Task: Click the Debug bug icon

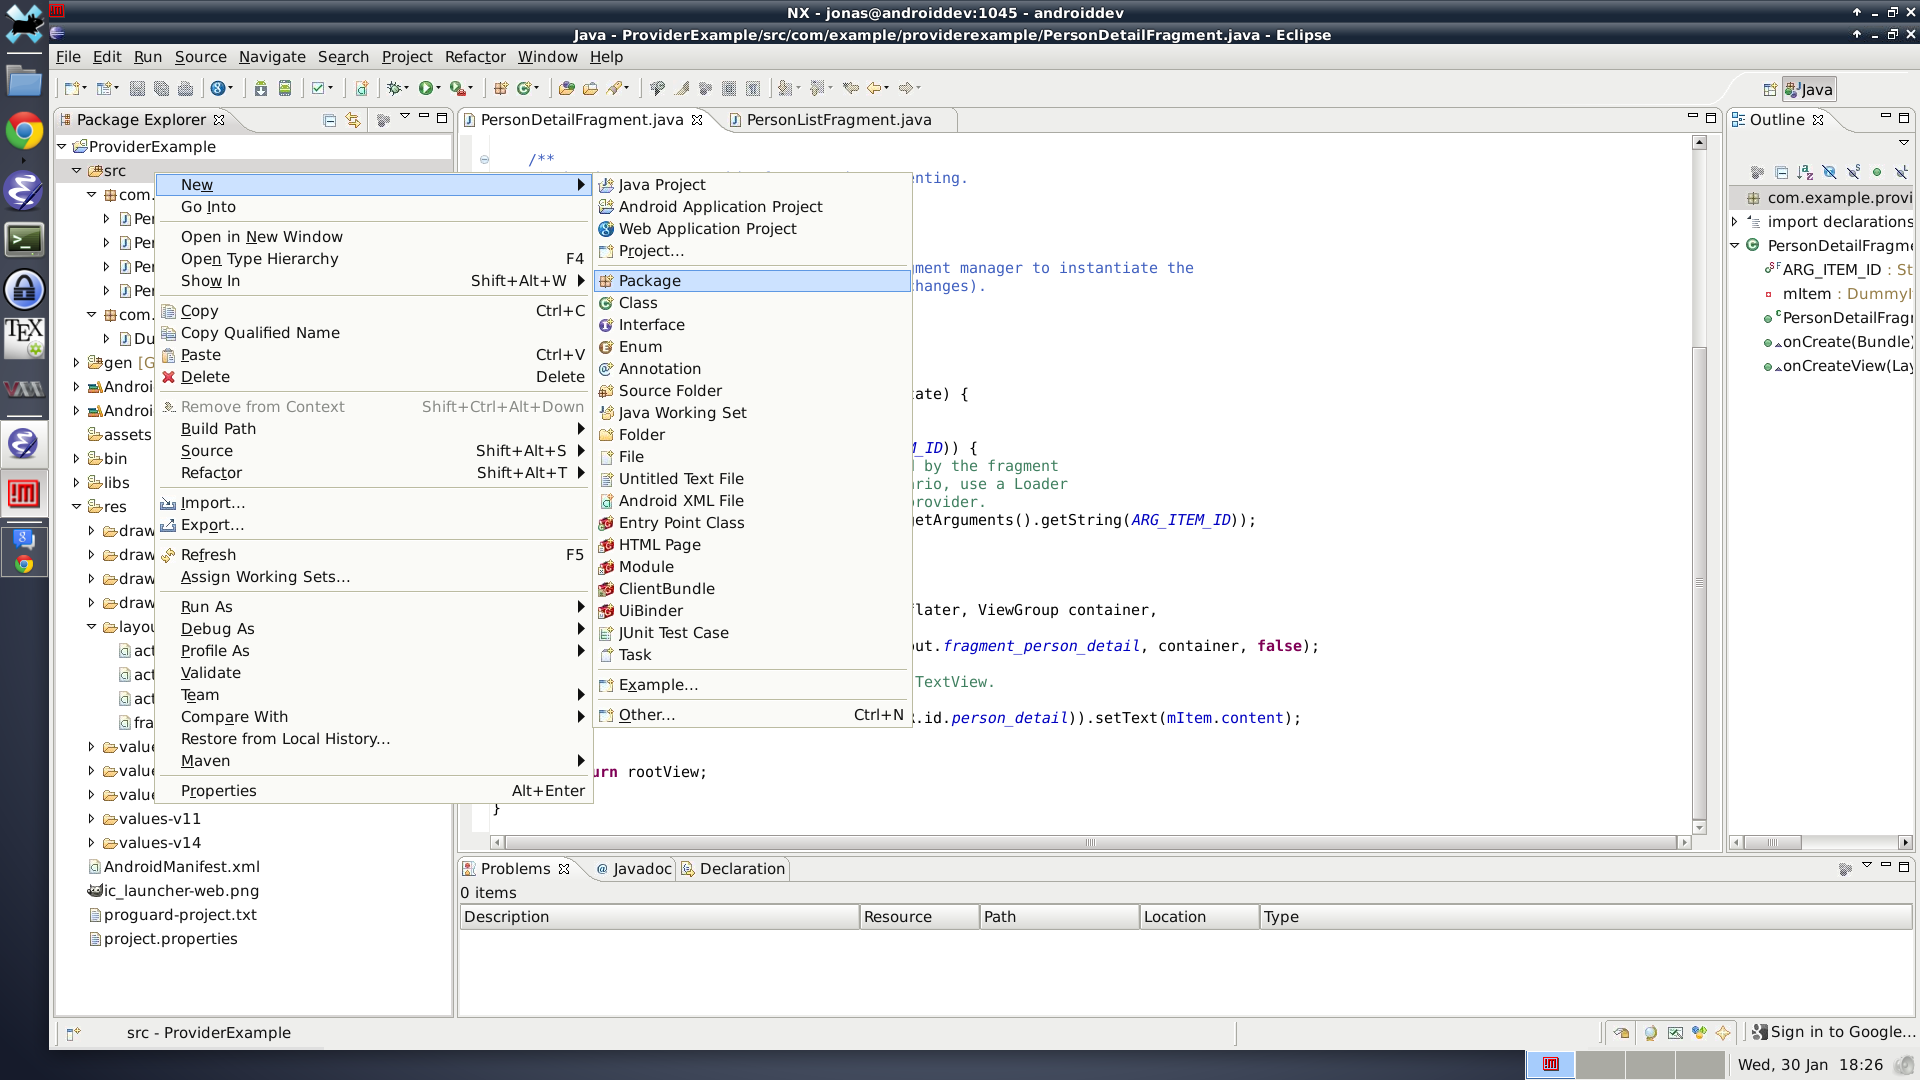Action: pos(396,88)
